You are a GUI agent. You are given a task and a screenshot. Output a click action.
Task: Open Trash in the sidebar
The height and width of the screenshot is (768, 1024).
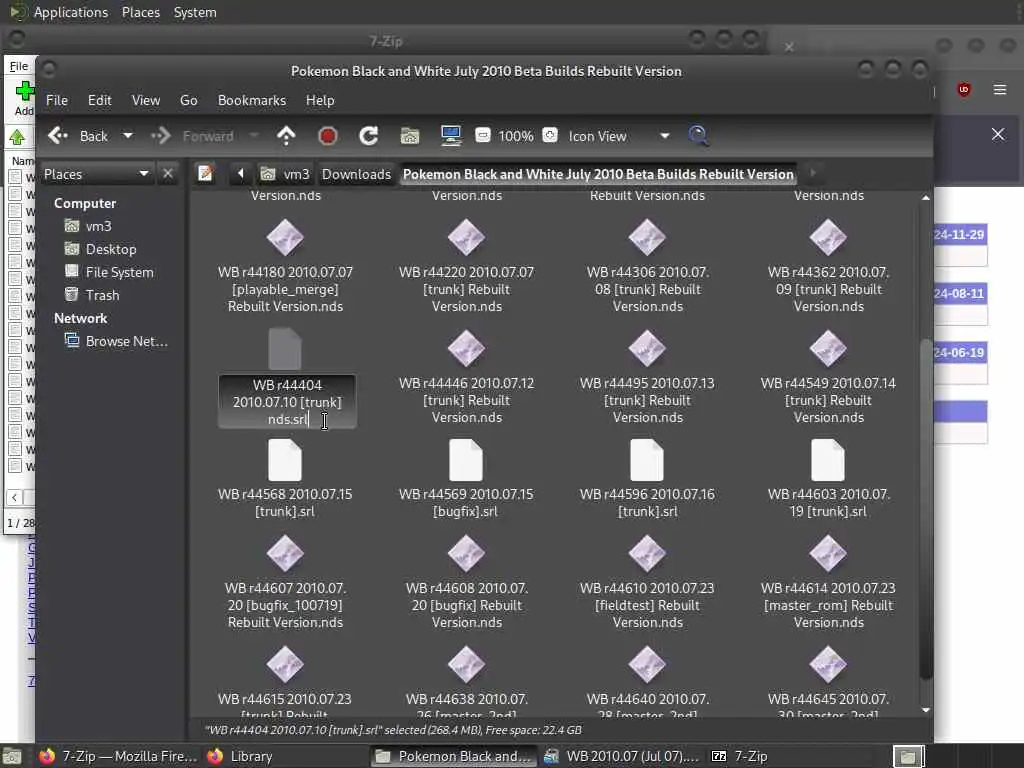coord(91,295)
